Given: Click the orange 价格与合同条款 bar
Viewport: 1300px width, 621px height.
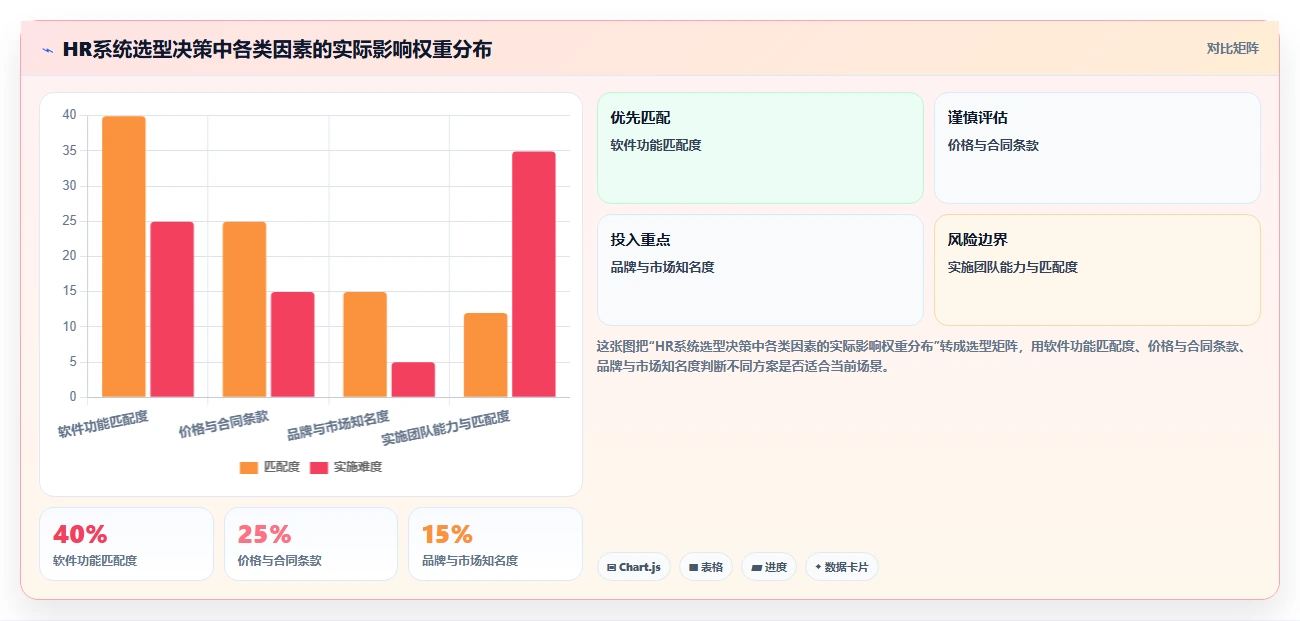Looking at the screenshot, I should coord(244,309).
